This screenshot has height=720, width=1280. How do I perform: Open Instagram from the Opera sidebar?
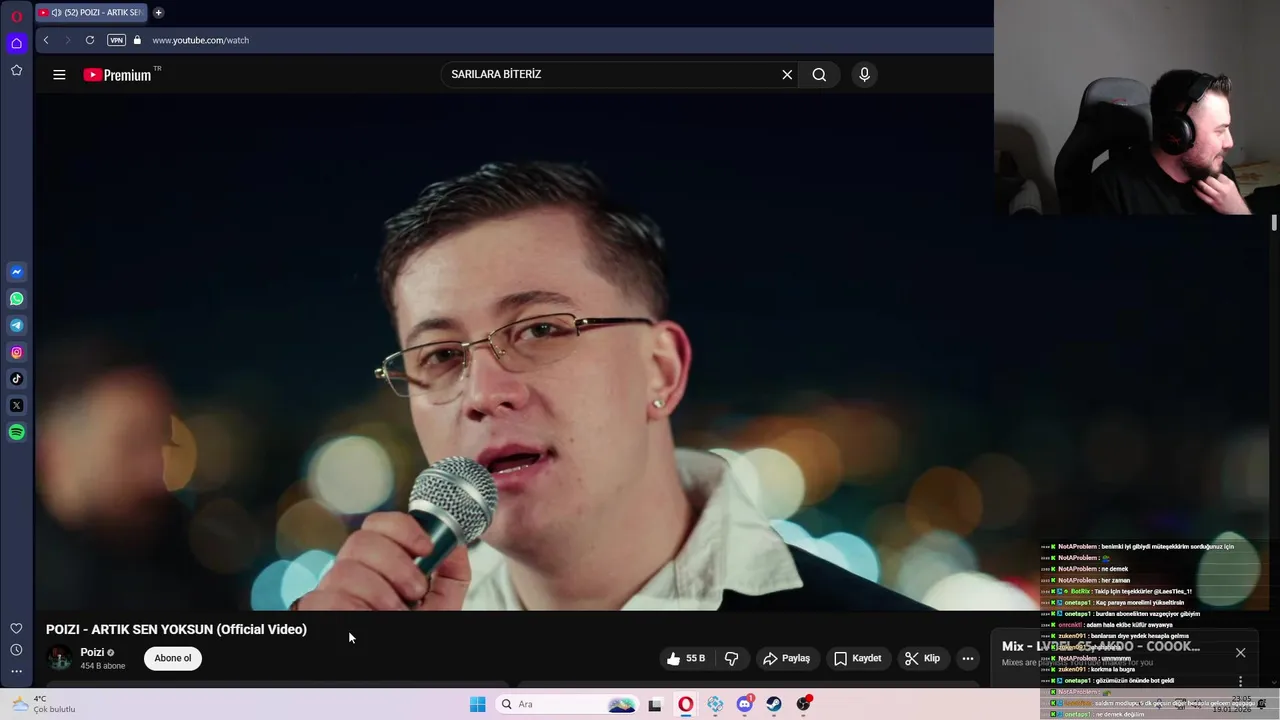[x=16, y=352]
